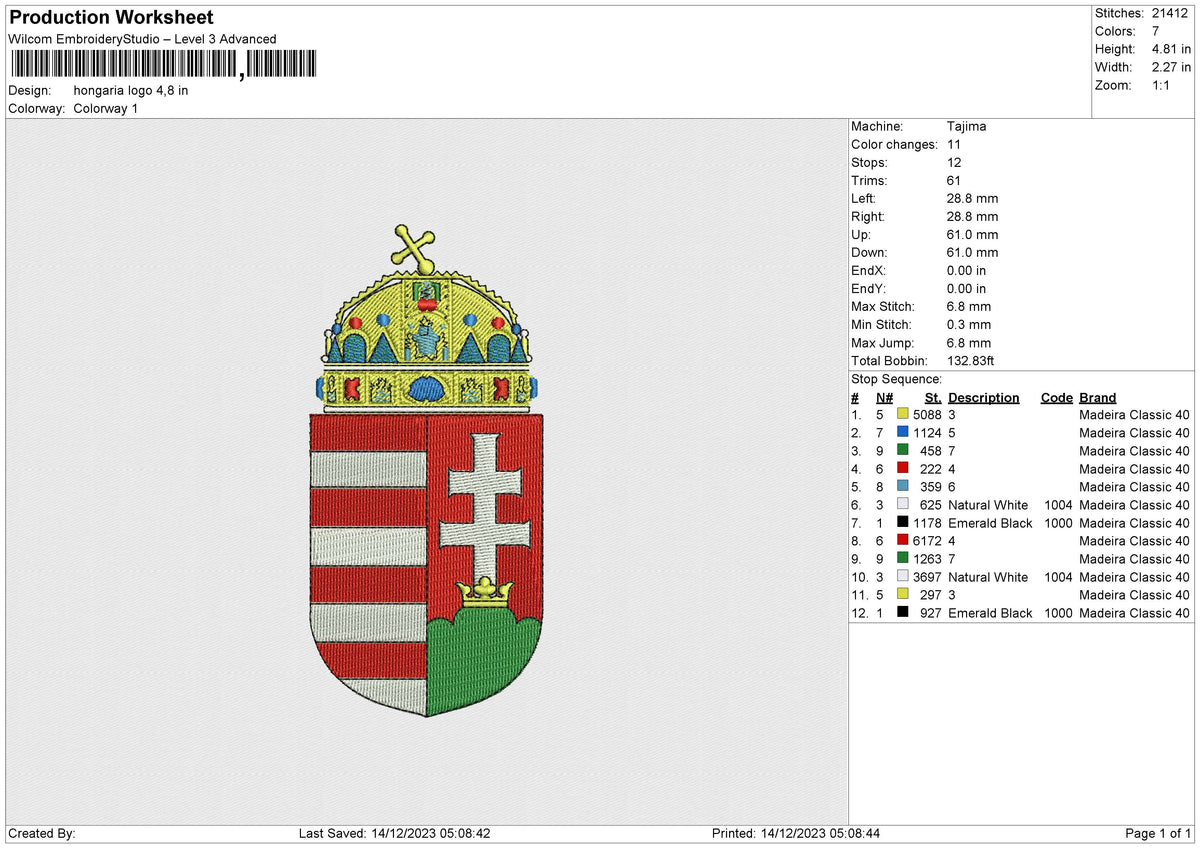Click the 'Brand' column header
Screen dimensions: 1200x848
click(1098, 397)
